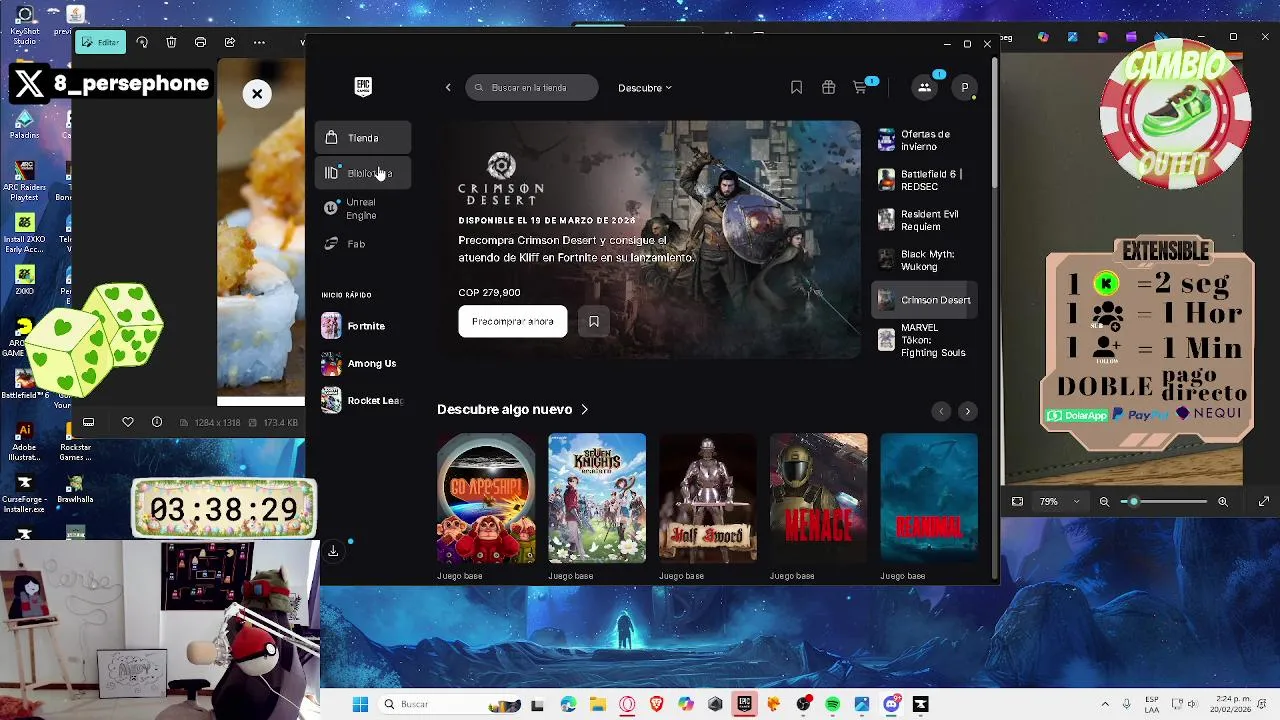Close the image overlay with the round X
This screenshot has width=1280, height=720.
(x=257, y=94)
